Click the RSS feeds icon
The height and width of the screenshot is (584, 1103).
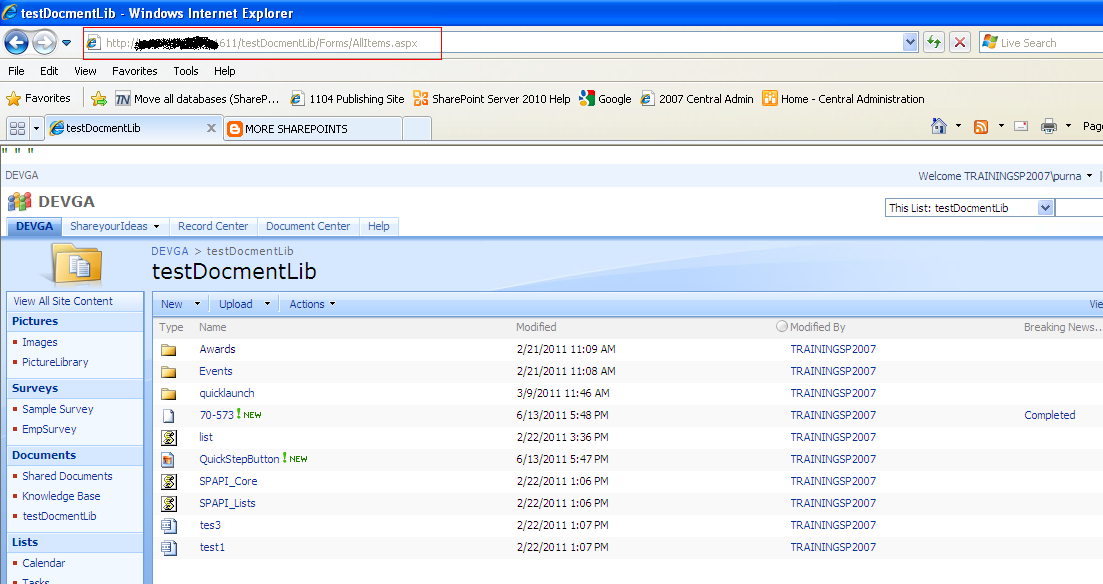981,127
